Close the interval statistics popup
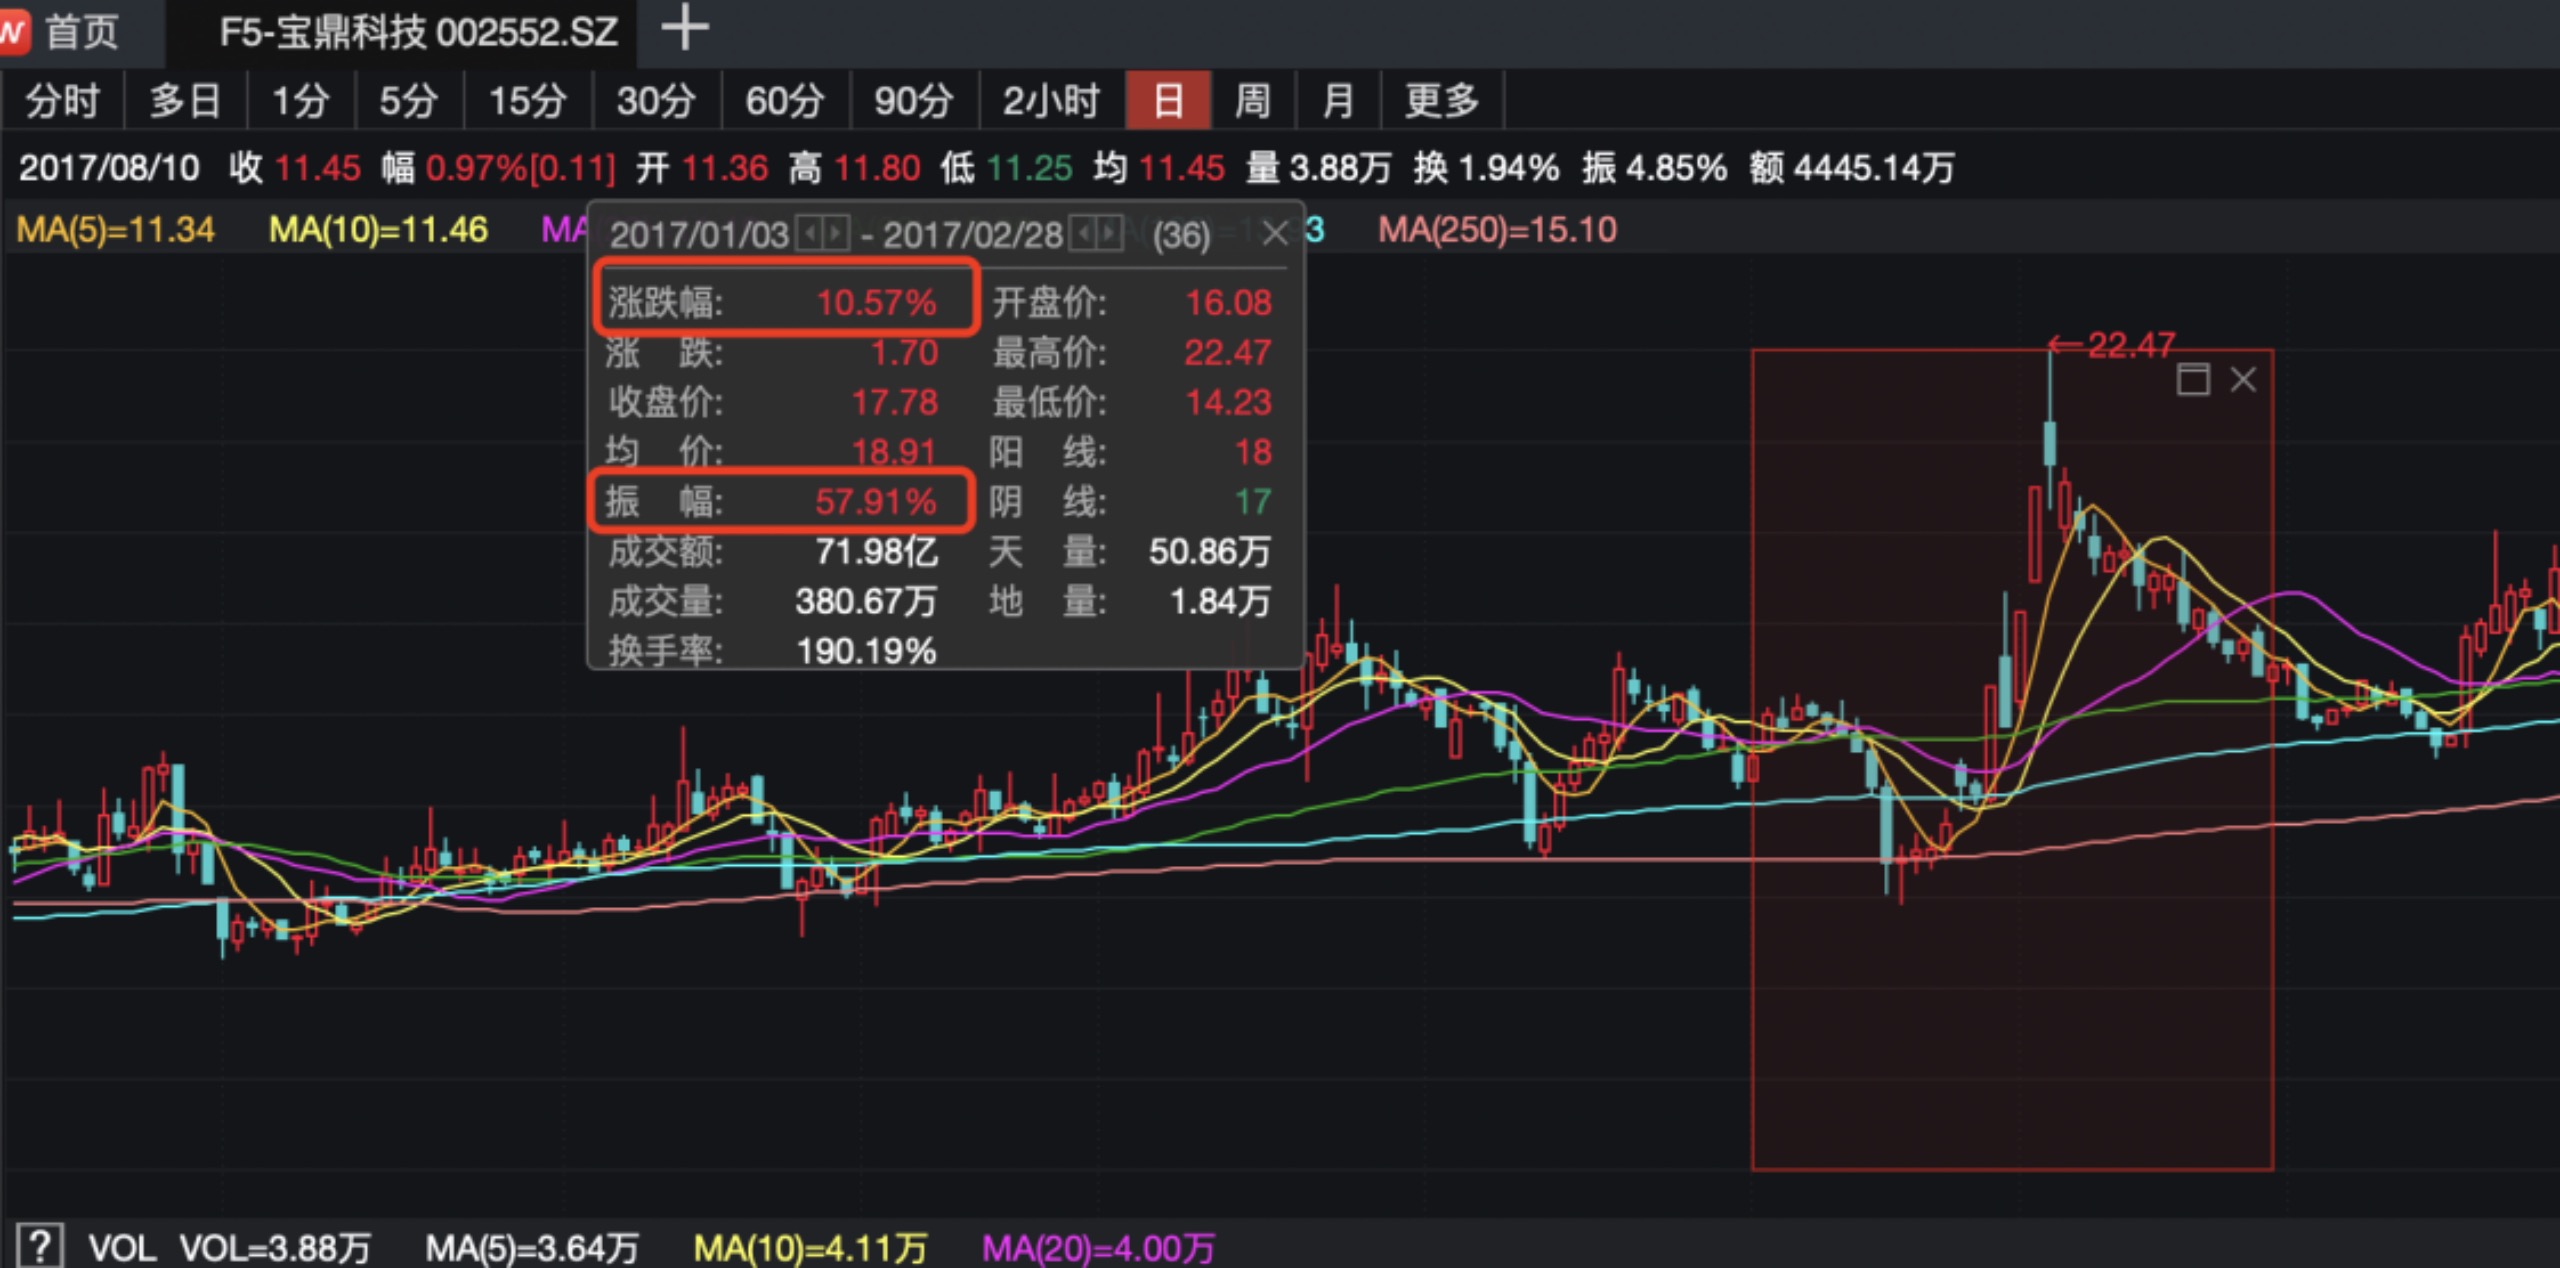The image size is (2560, 1268). click(x=1275, y=234)
